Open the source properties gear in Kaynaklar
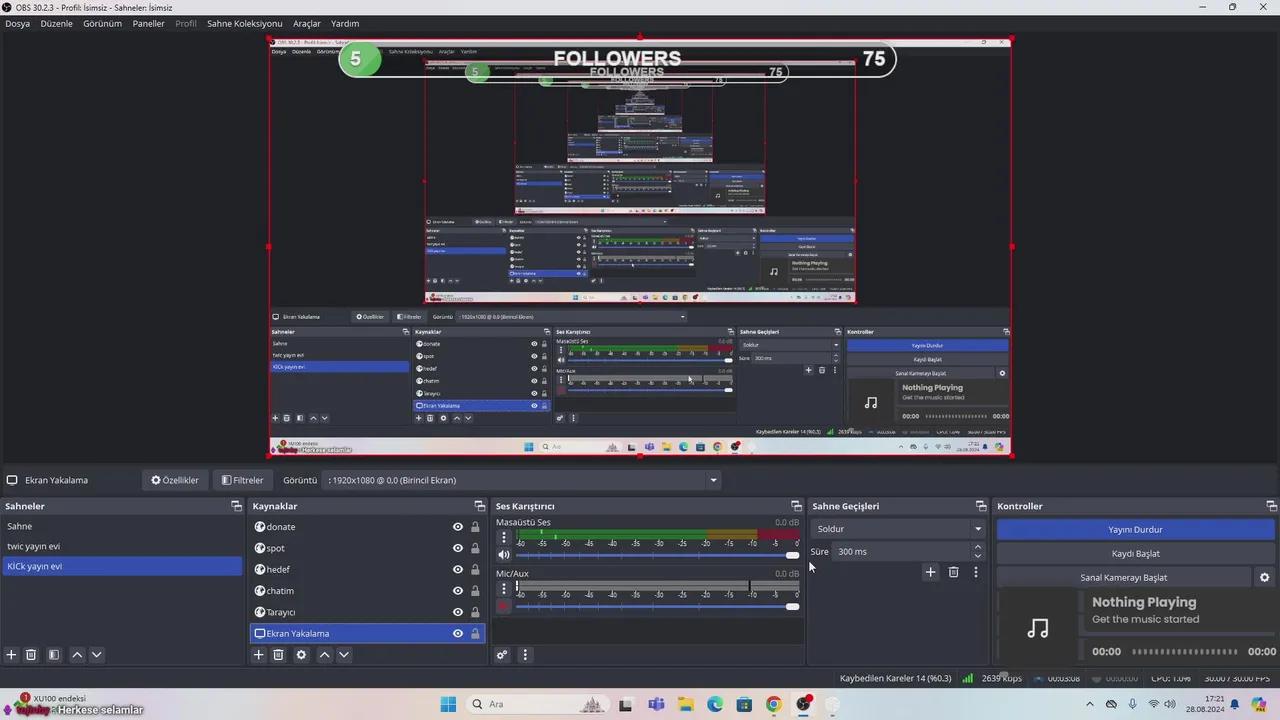Screen dimensions: 1280x720 click(301, 654)
